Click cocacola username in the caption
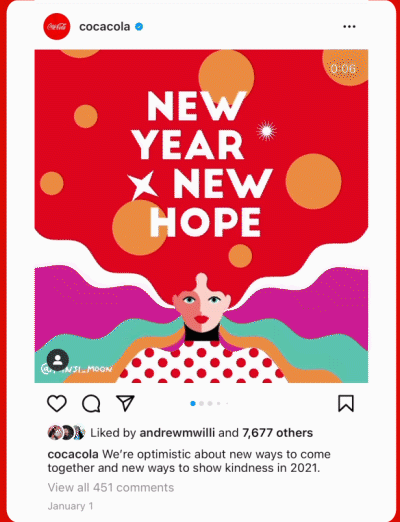400x522 pixels. [x=73, y=454]
